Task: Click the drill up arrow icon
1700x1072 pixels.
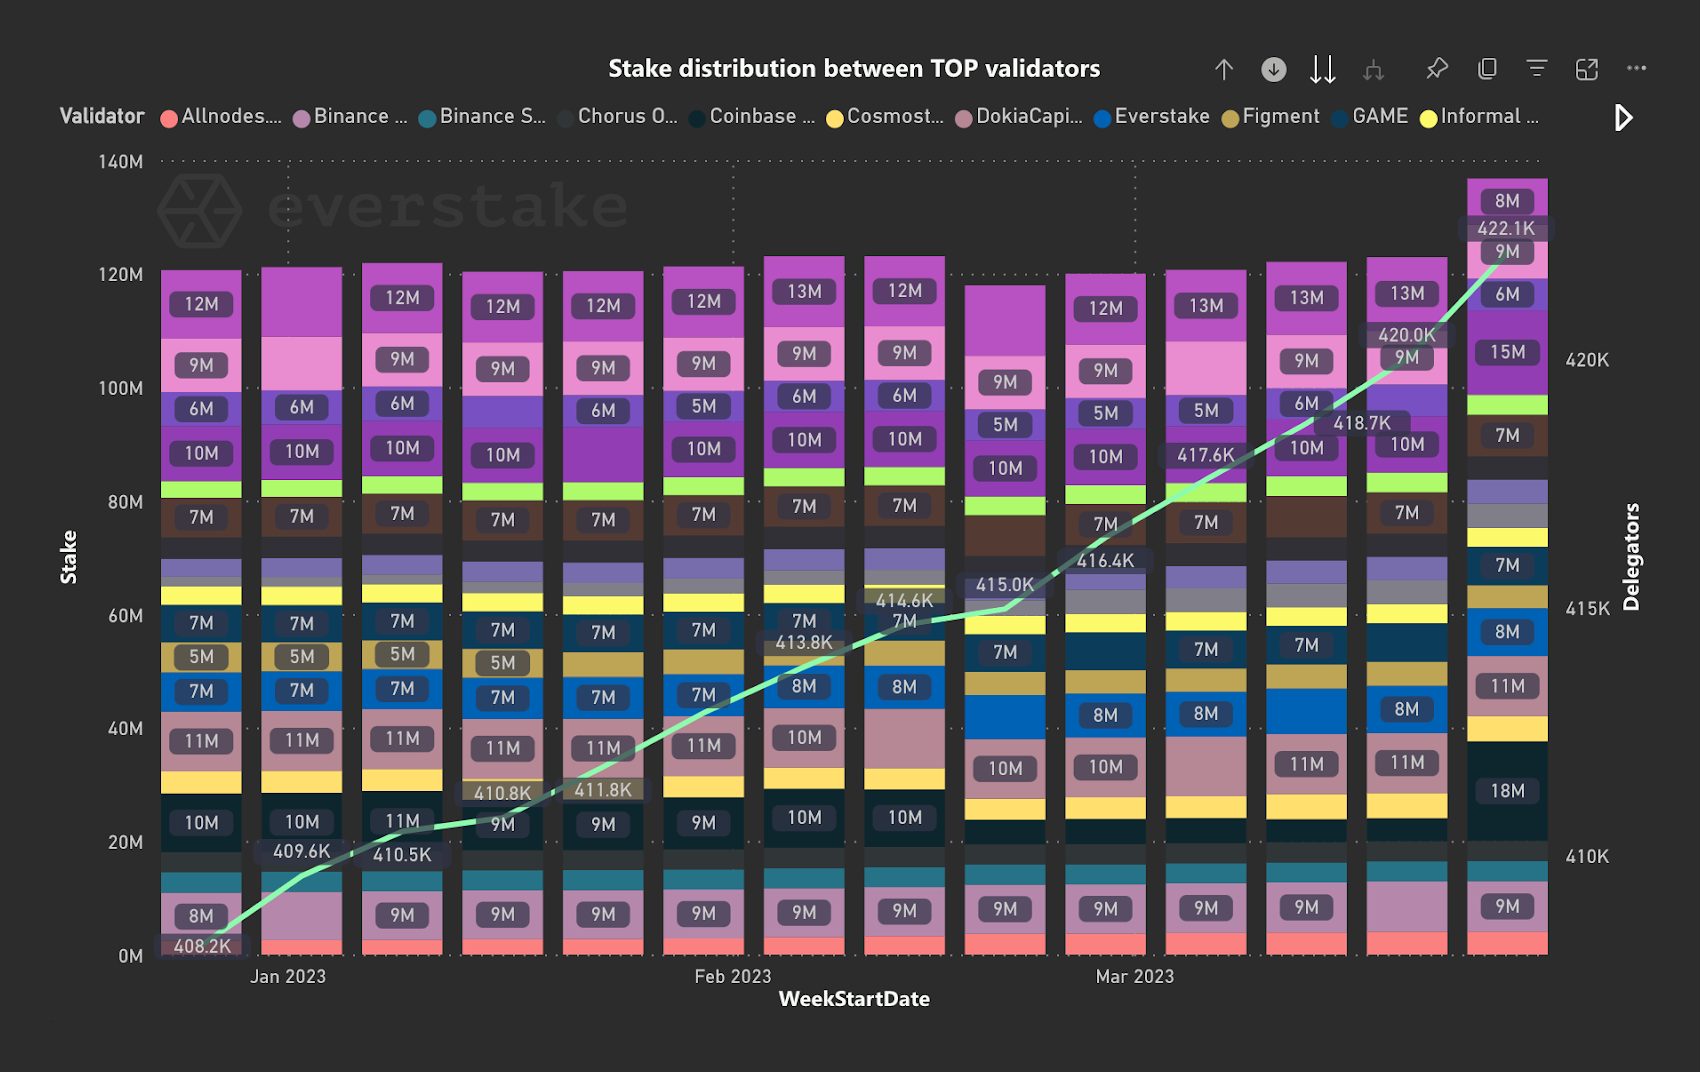Action: [1223, 69]
